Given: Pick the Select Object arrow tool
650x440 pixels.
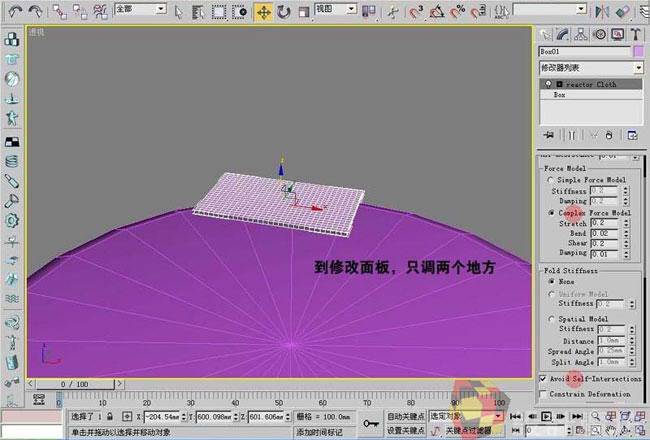Looking at the screenshot, I should tap(178, 12).
